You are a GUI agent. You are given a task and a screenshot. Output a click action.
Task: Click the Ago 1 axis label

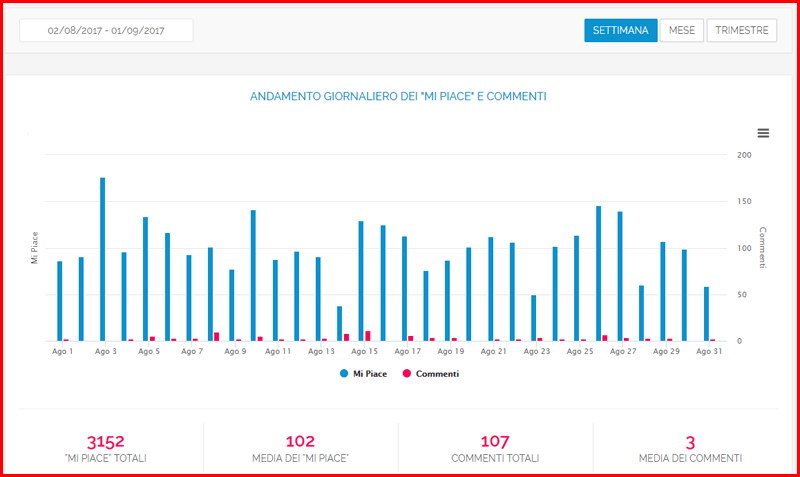(62, 352)
